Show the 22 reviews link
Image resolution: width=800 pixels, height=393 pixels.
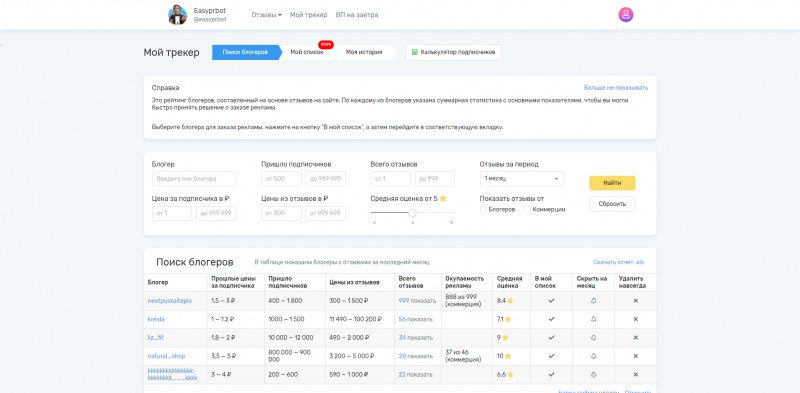(x=416, y=374)
